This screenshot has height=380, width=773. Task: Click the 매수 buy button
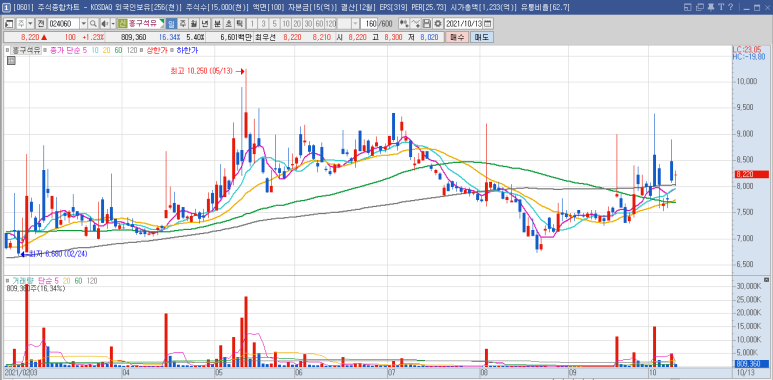[x=457, y=37]
